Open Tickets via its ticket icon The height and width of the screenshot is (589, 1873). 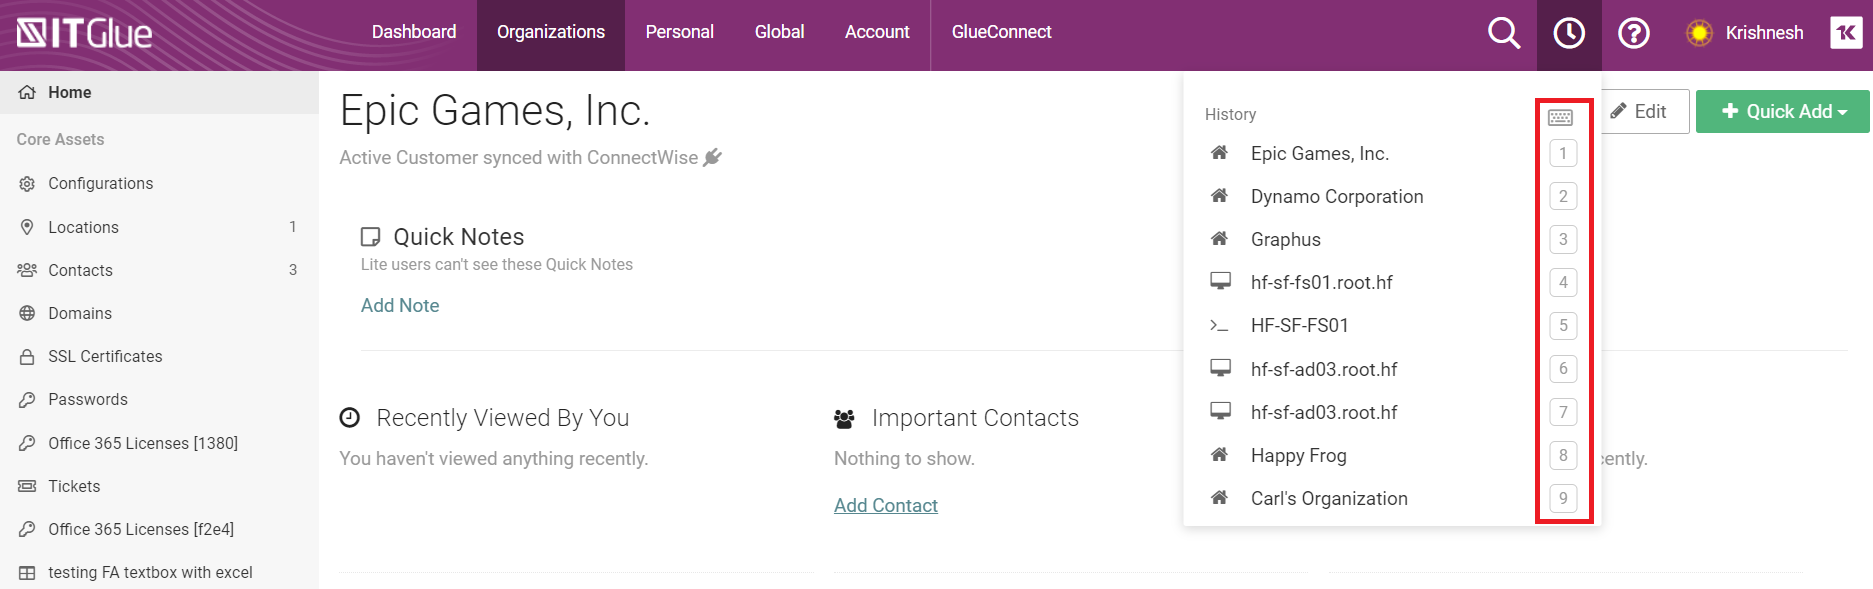(x=27, y=486)
